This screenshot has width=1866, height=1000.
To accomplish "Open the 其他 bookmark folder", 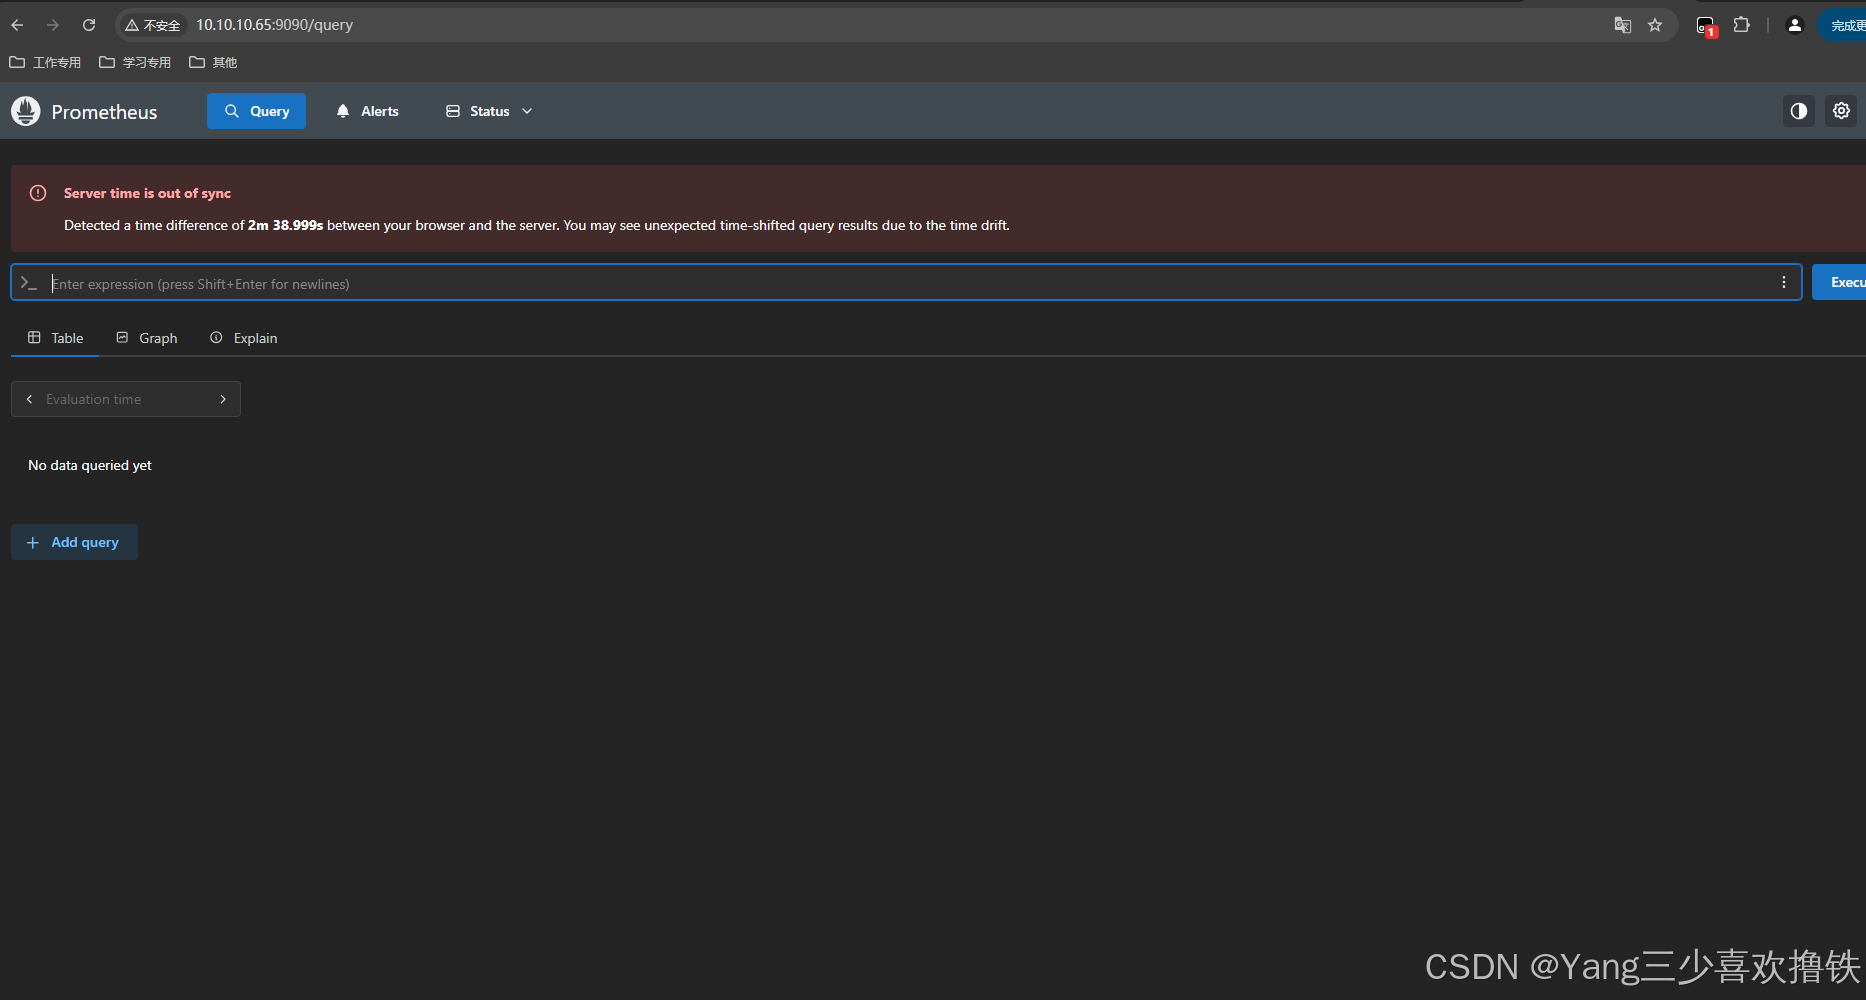I will click(x=213, y=62).
